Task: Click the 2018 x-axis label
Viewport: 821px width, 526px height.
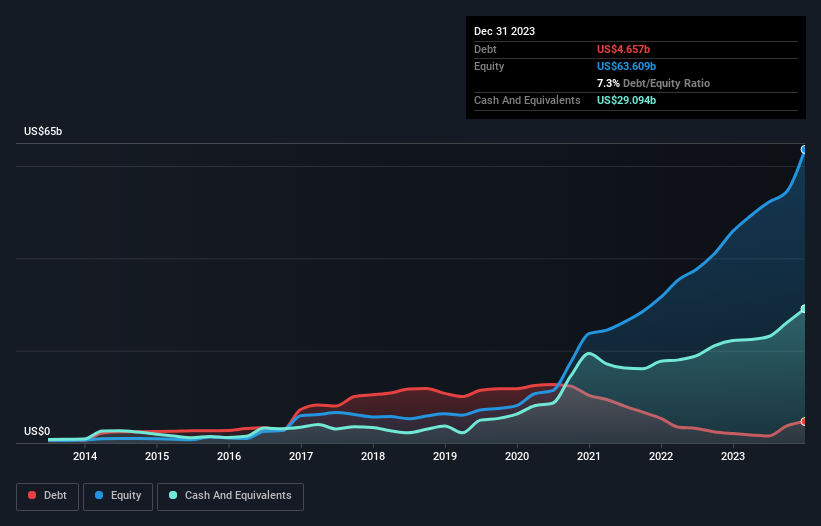Action: [x=373, y=456]
